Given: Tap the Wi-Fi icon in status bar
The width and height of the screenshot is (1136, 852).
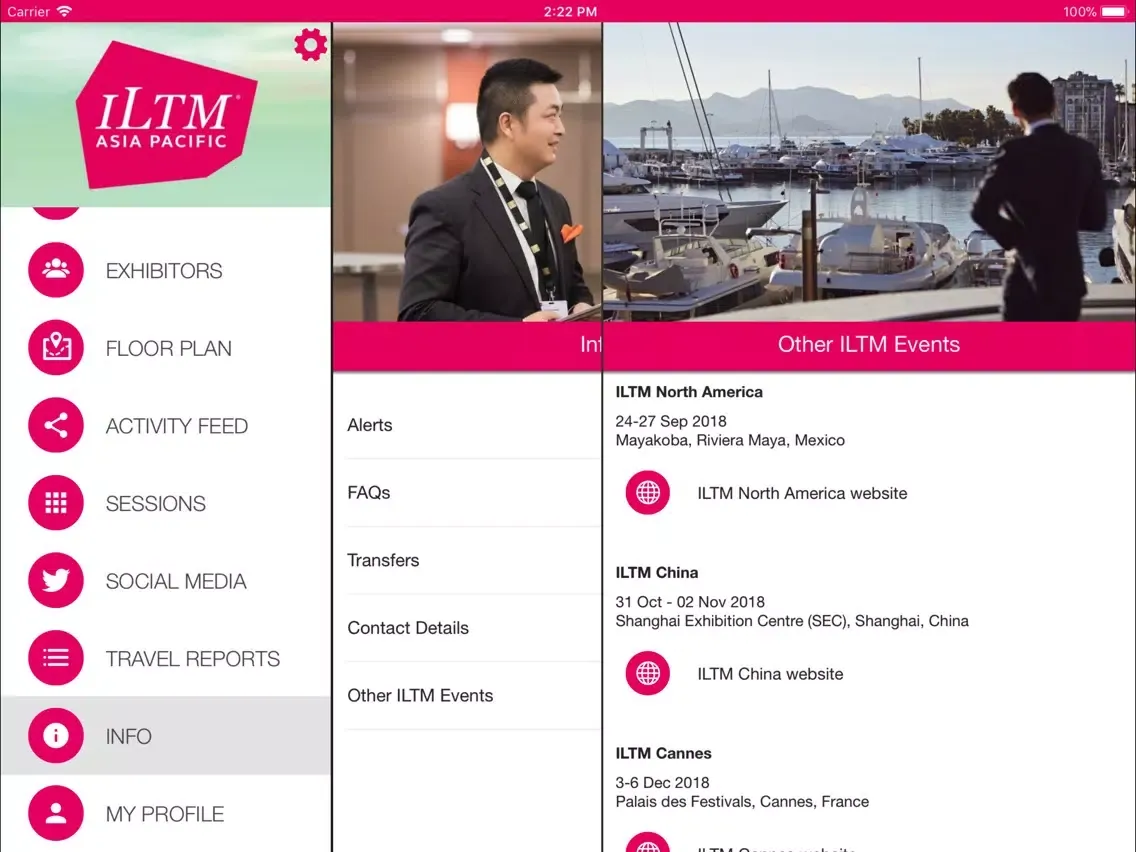Looking at the screenshot, I should 64,11.
